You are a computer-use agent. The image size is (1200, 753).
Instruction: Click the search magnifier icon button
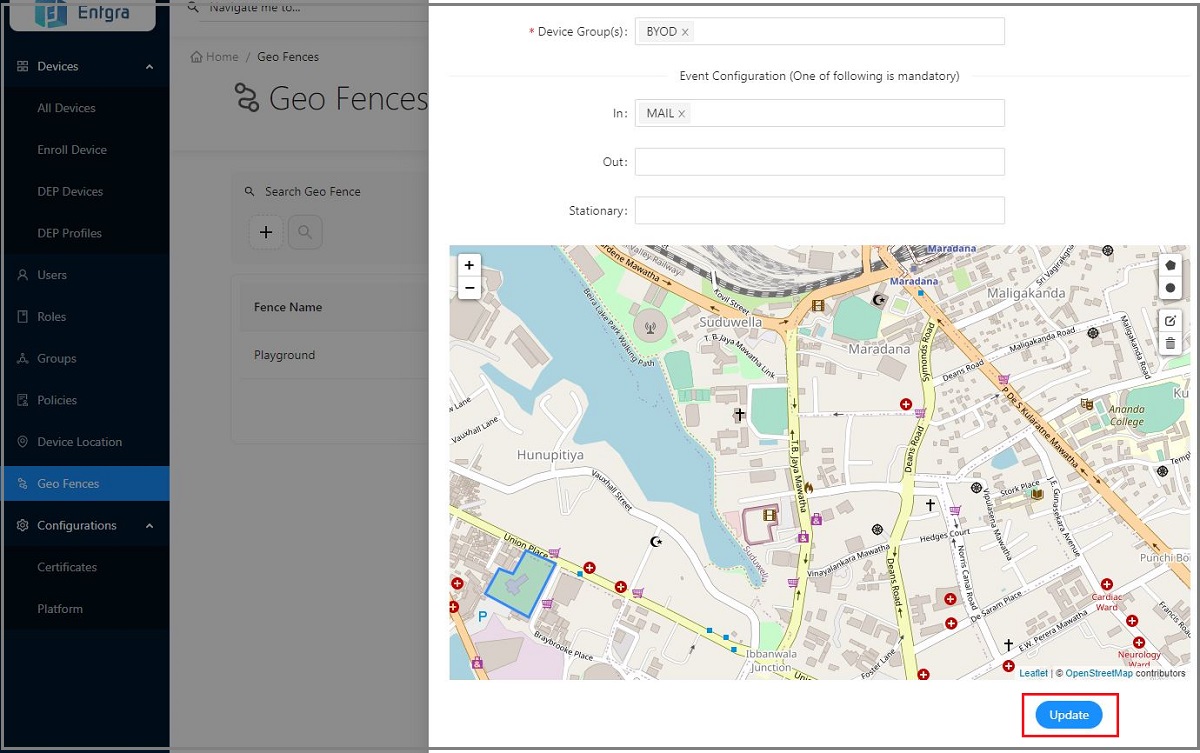[305, 233]
